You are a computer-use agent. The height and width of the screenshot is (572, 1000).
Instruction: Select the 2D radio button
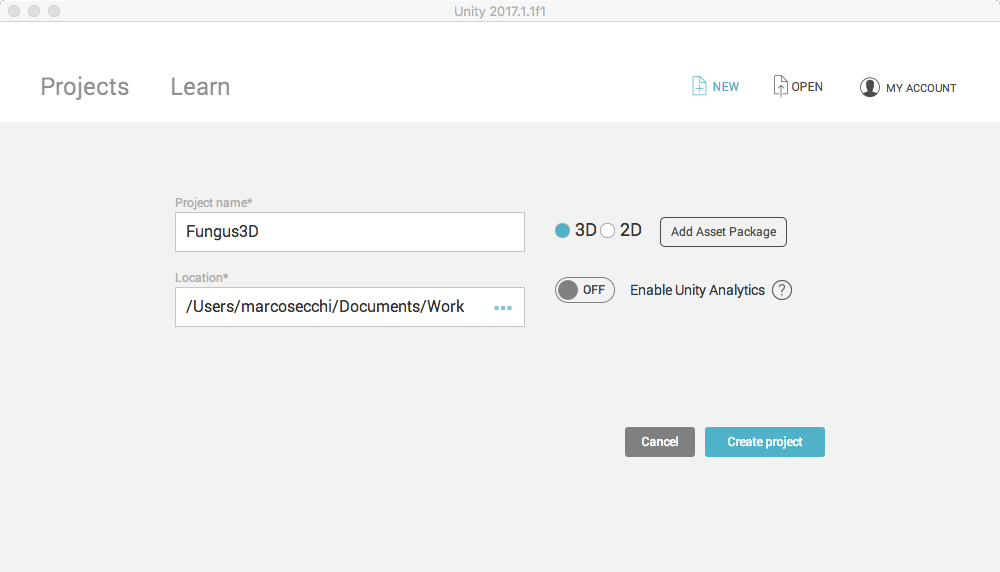[x=607, y=231]
